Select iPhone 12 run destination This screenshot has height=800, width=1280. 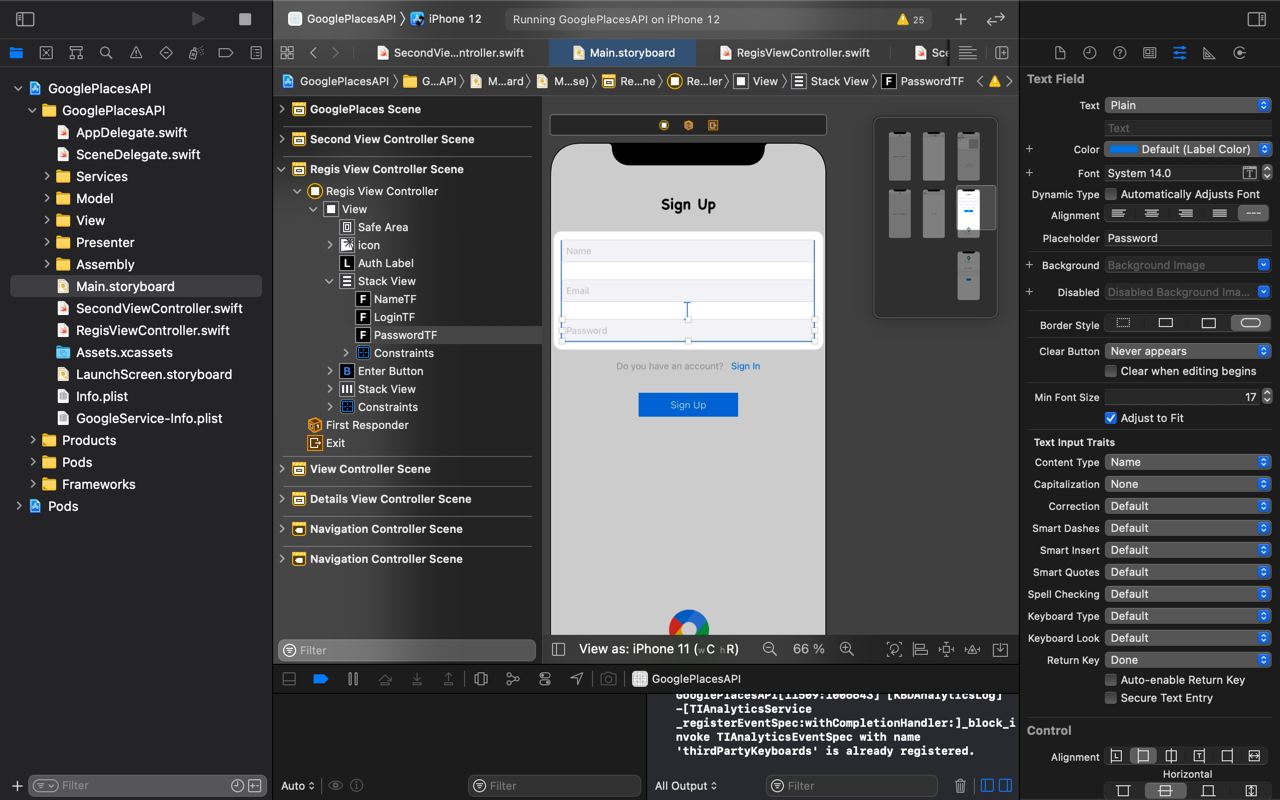click(446, 19)
